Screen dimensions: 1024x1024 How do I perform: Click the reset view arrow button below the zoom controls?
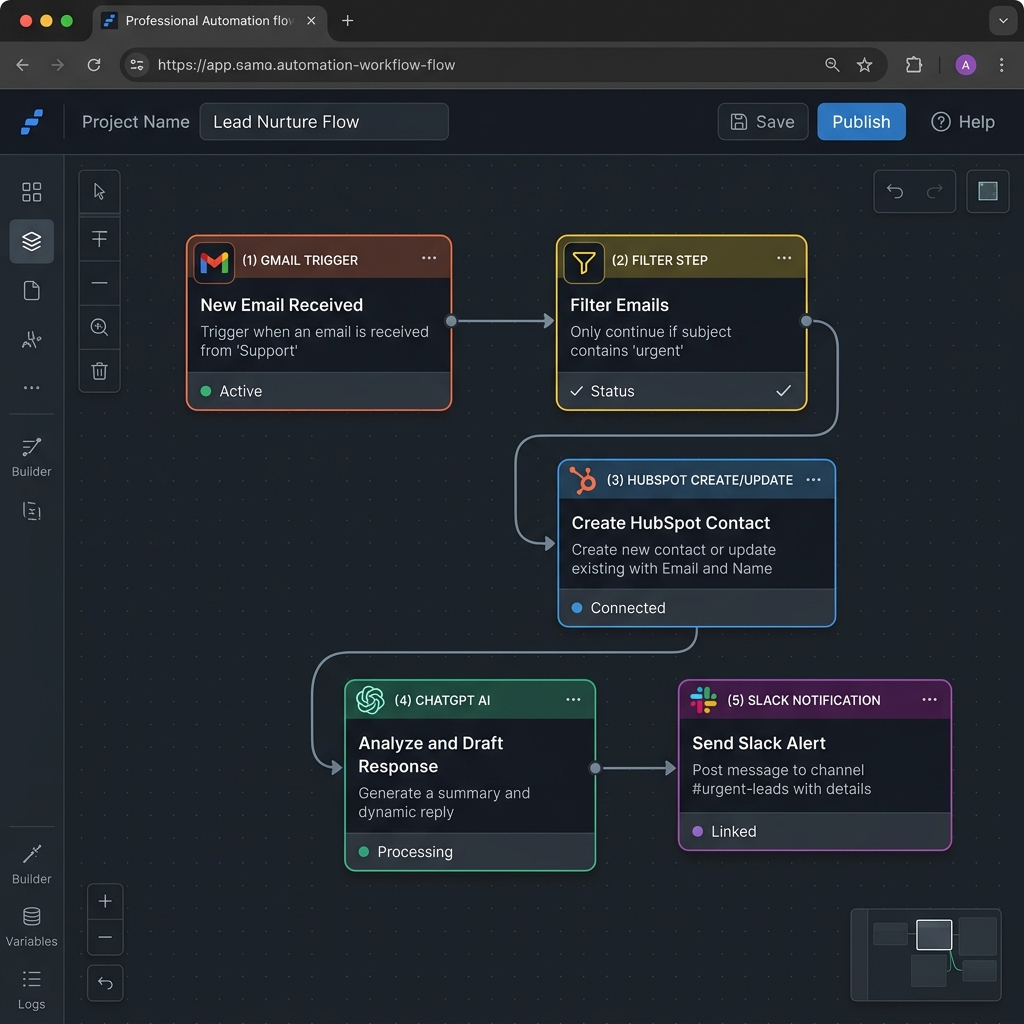(x=105, y=983)
